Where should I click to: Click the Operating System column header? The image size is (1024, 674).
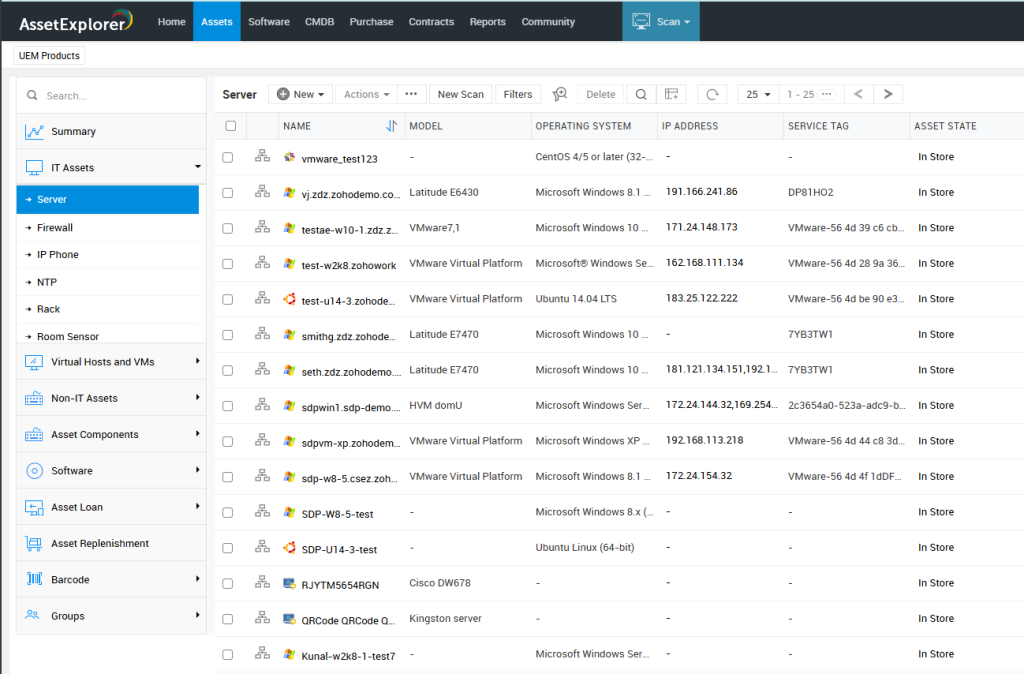tap(583, 126)
